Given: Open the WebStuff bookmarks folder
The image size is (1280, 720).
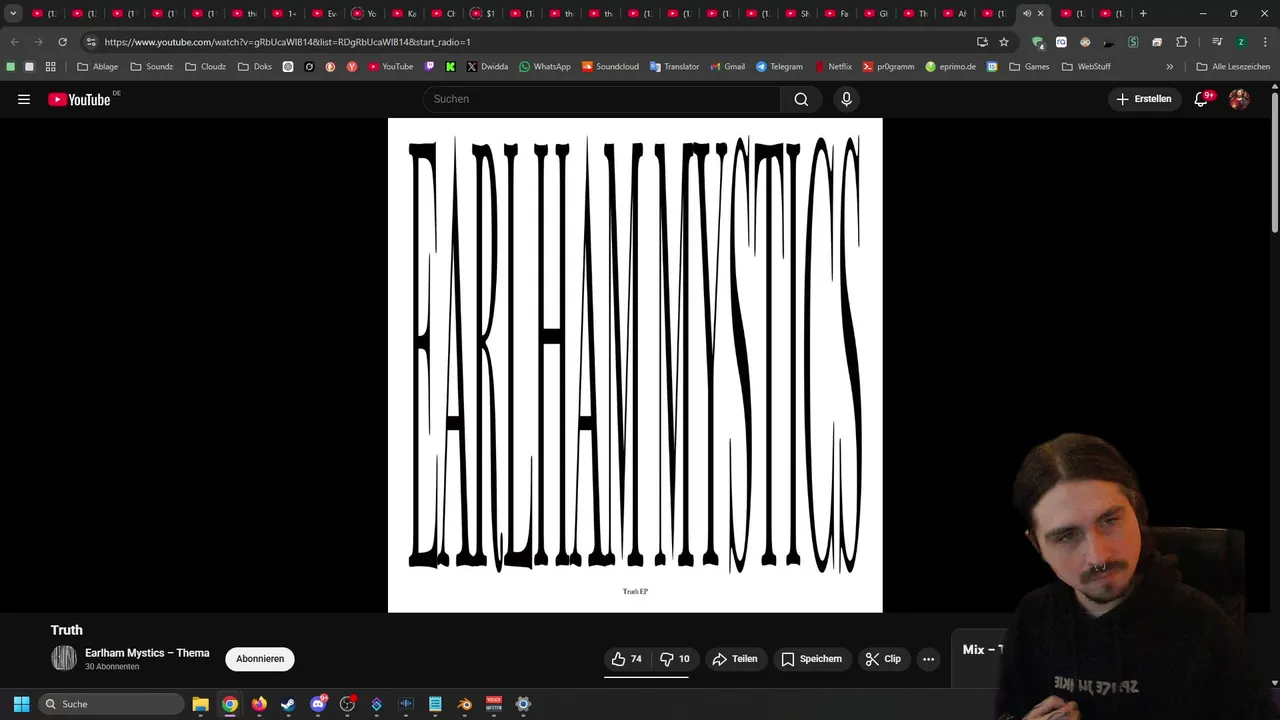Looking at the screenshot, I should (1086, 67).
